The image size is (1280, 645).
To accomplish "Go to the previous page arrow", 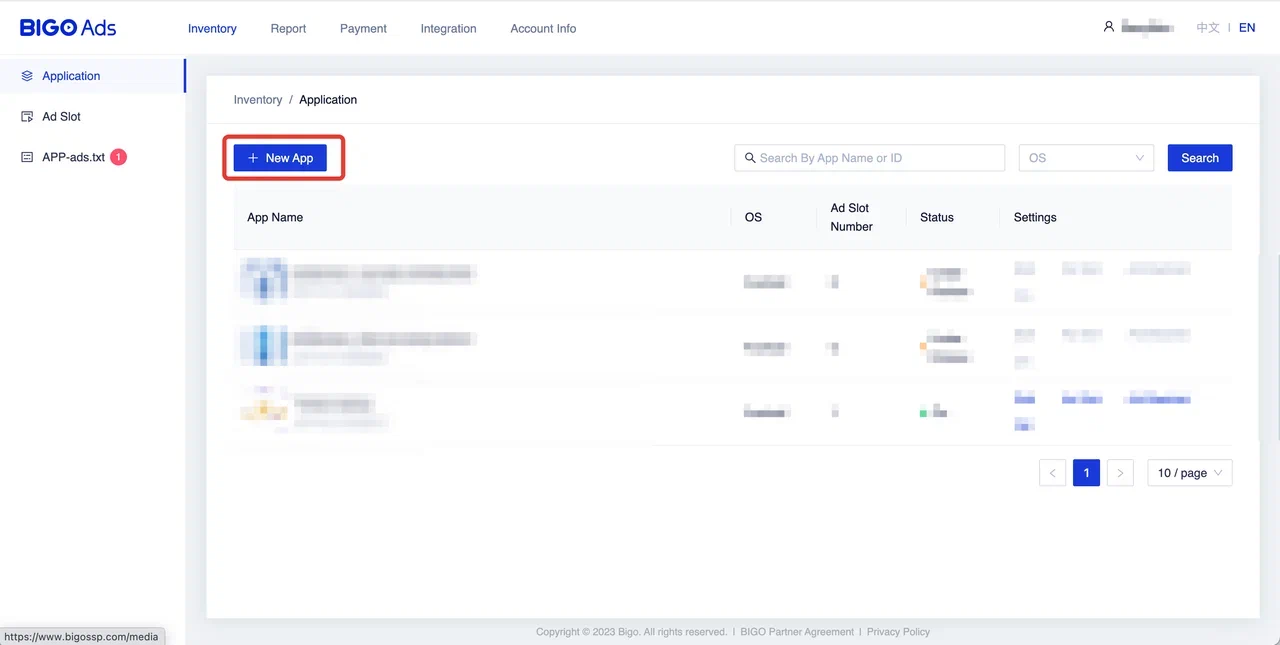I will (1052, 473).
